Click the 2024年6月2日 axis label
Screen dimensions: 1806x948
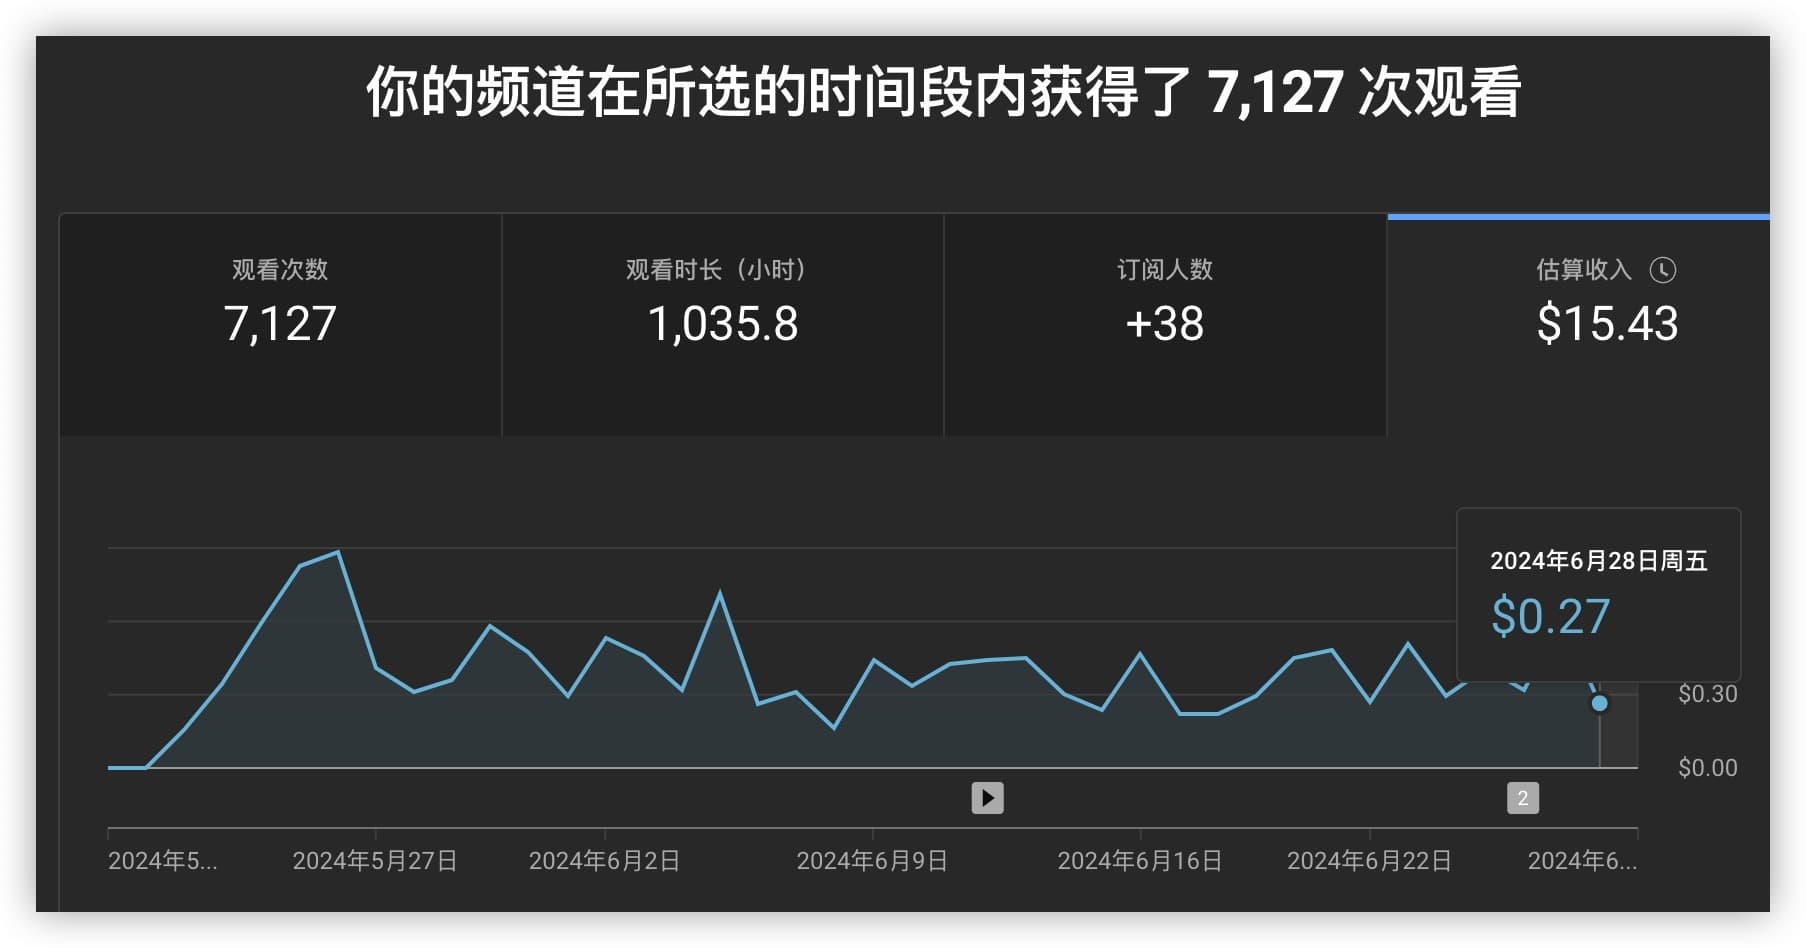coord(604,861)
